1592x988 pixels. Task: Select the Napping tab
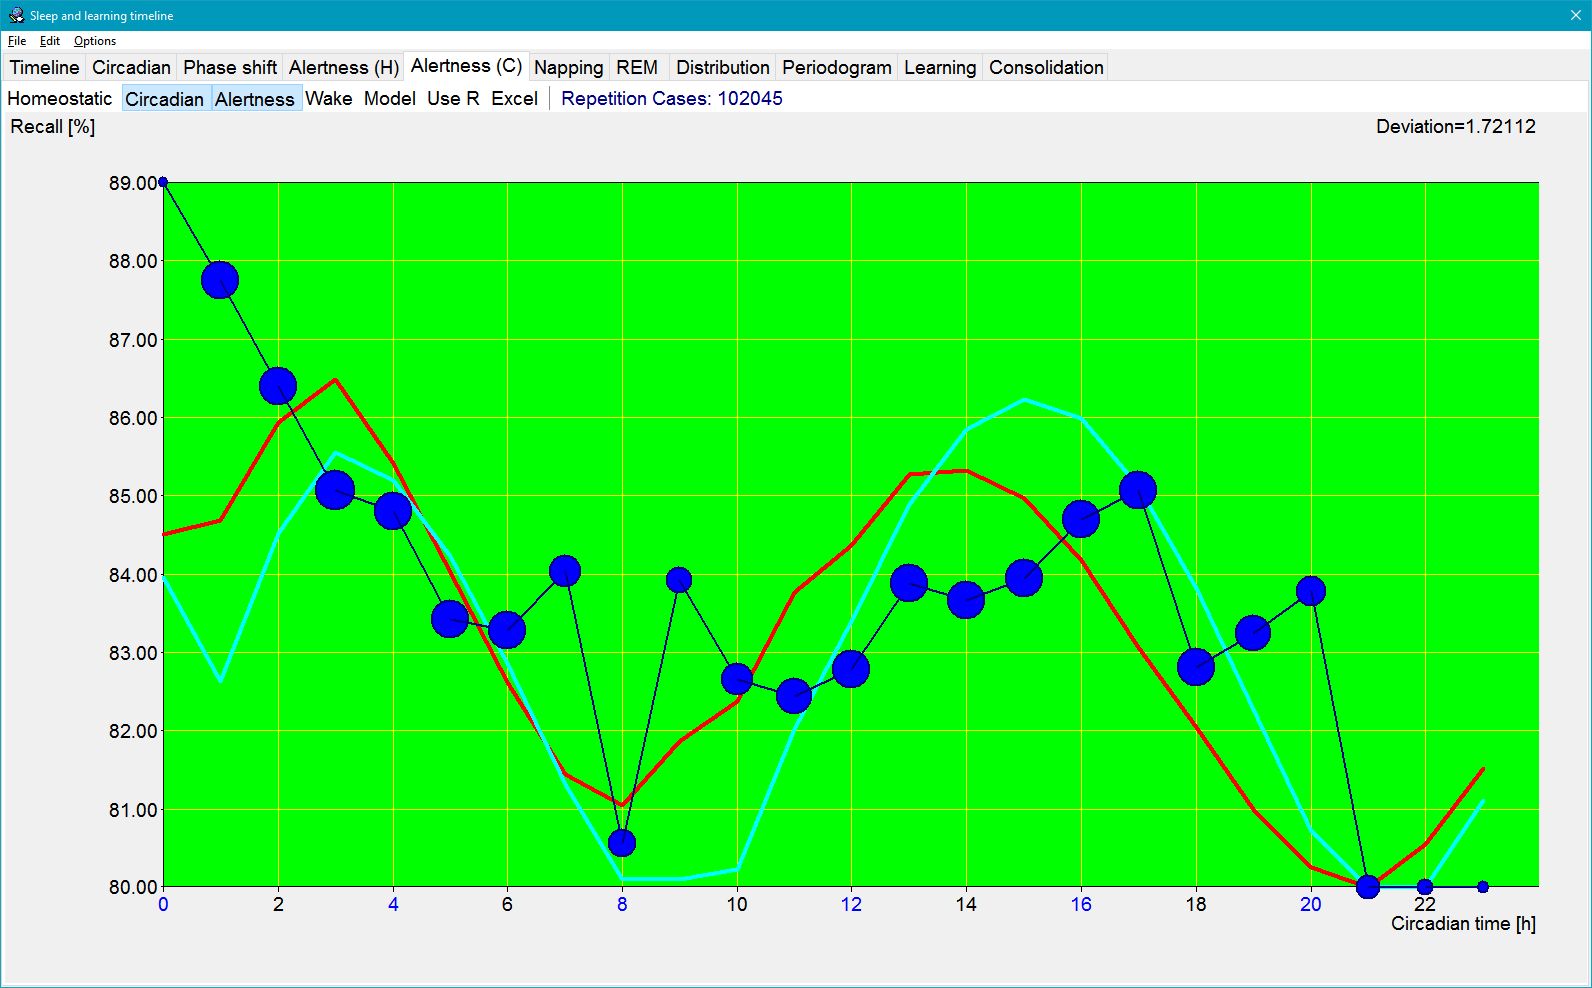[568, 67]
